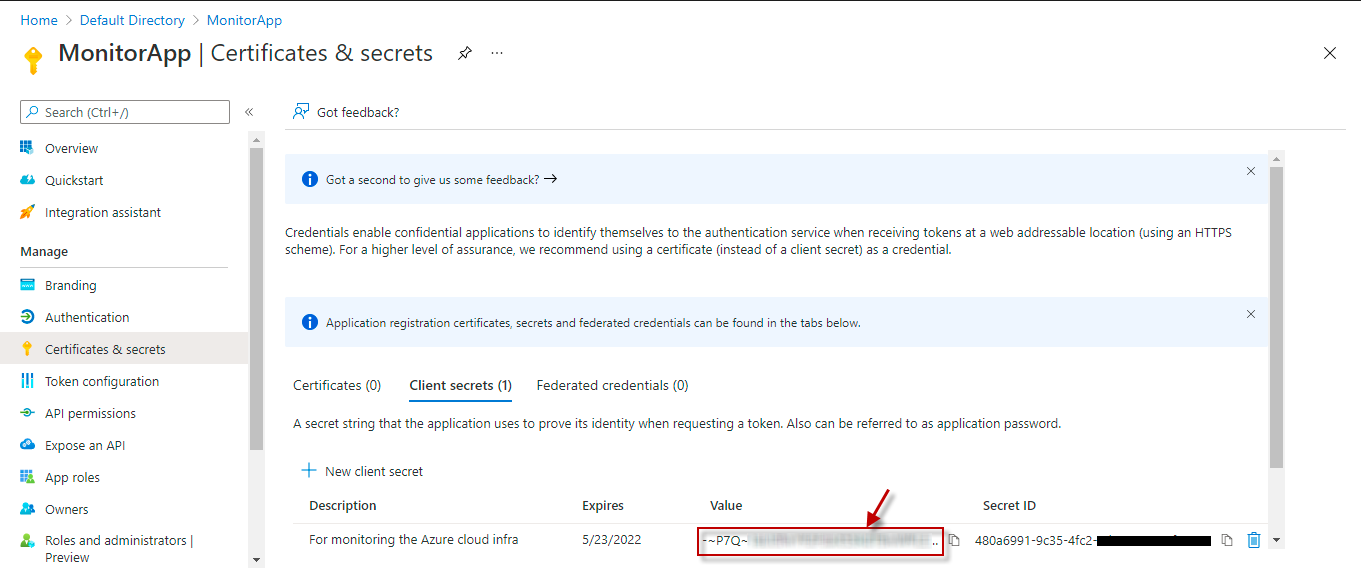Pin the Certificates & secrets blade
This screenshot has height=568, width=1361.
point(465,53)
